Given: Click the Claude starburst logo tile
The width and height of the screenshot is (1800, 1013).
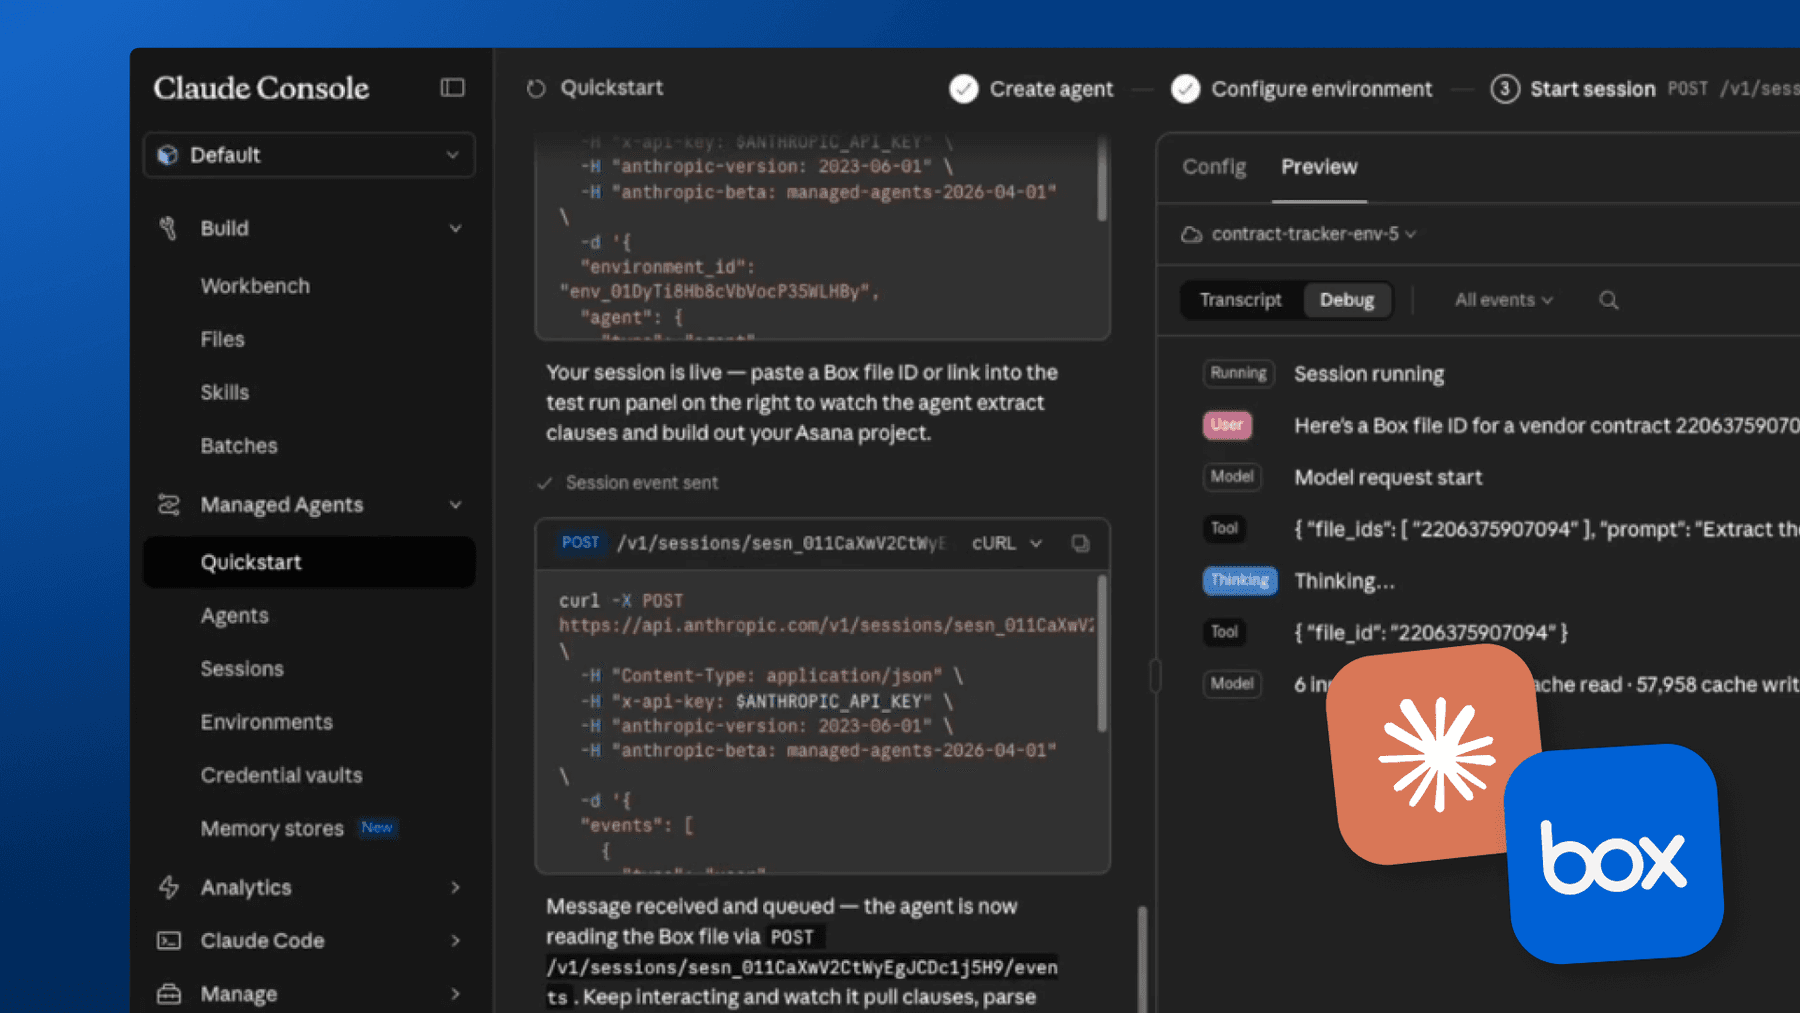Looking at the screenshot, I should (x=1434, y=754).
